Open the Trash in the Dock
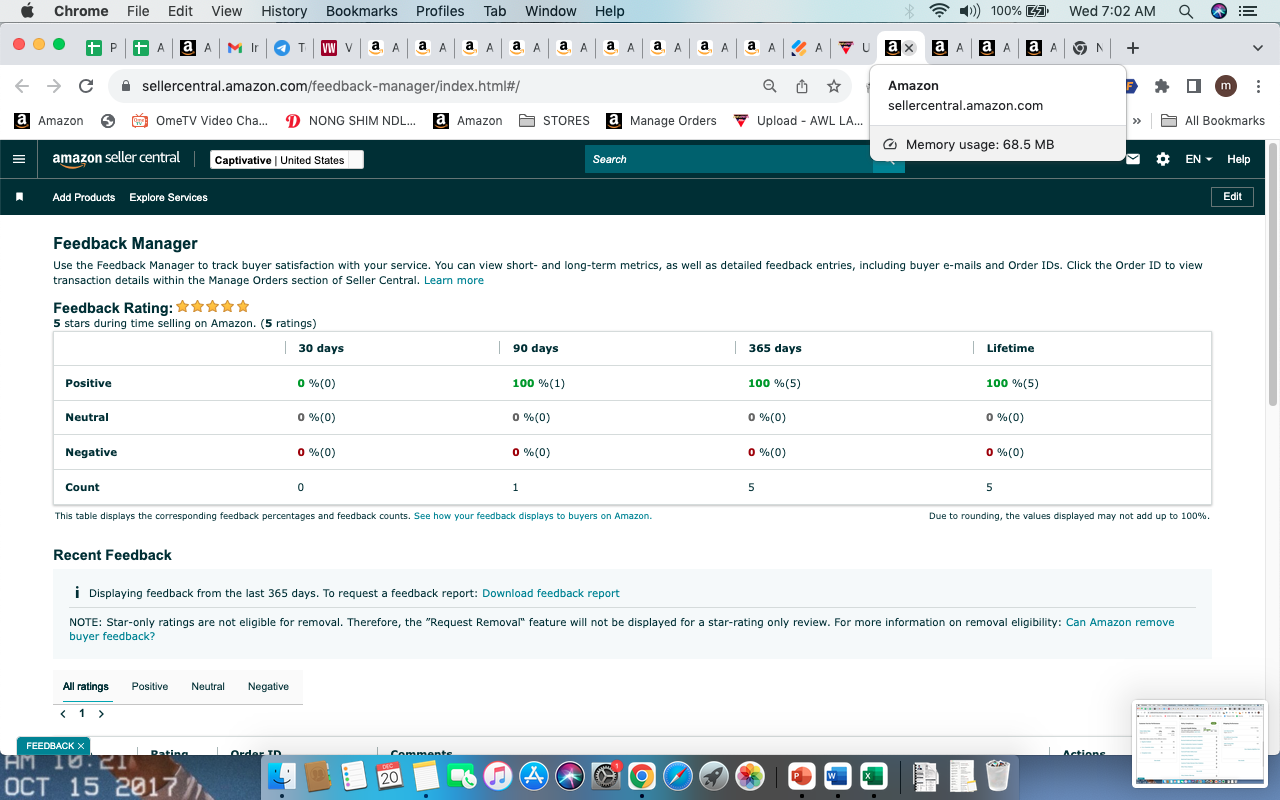Viewport: 1280px width, 800px height. pos(997,776)
